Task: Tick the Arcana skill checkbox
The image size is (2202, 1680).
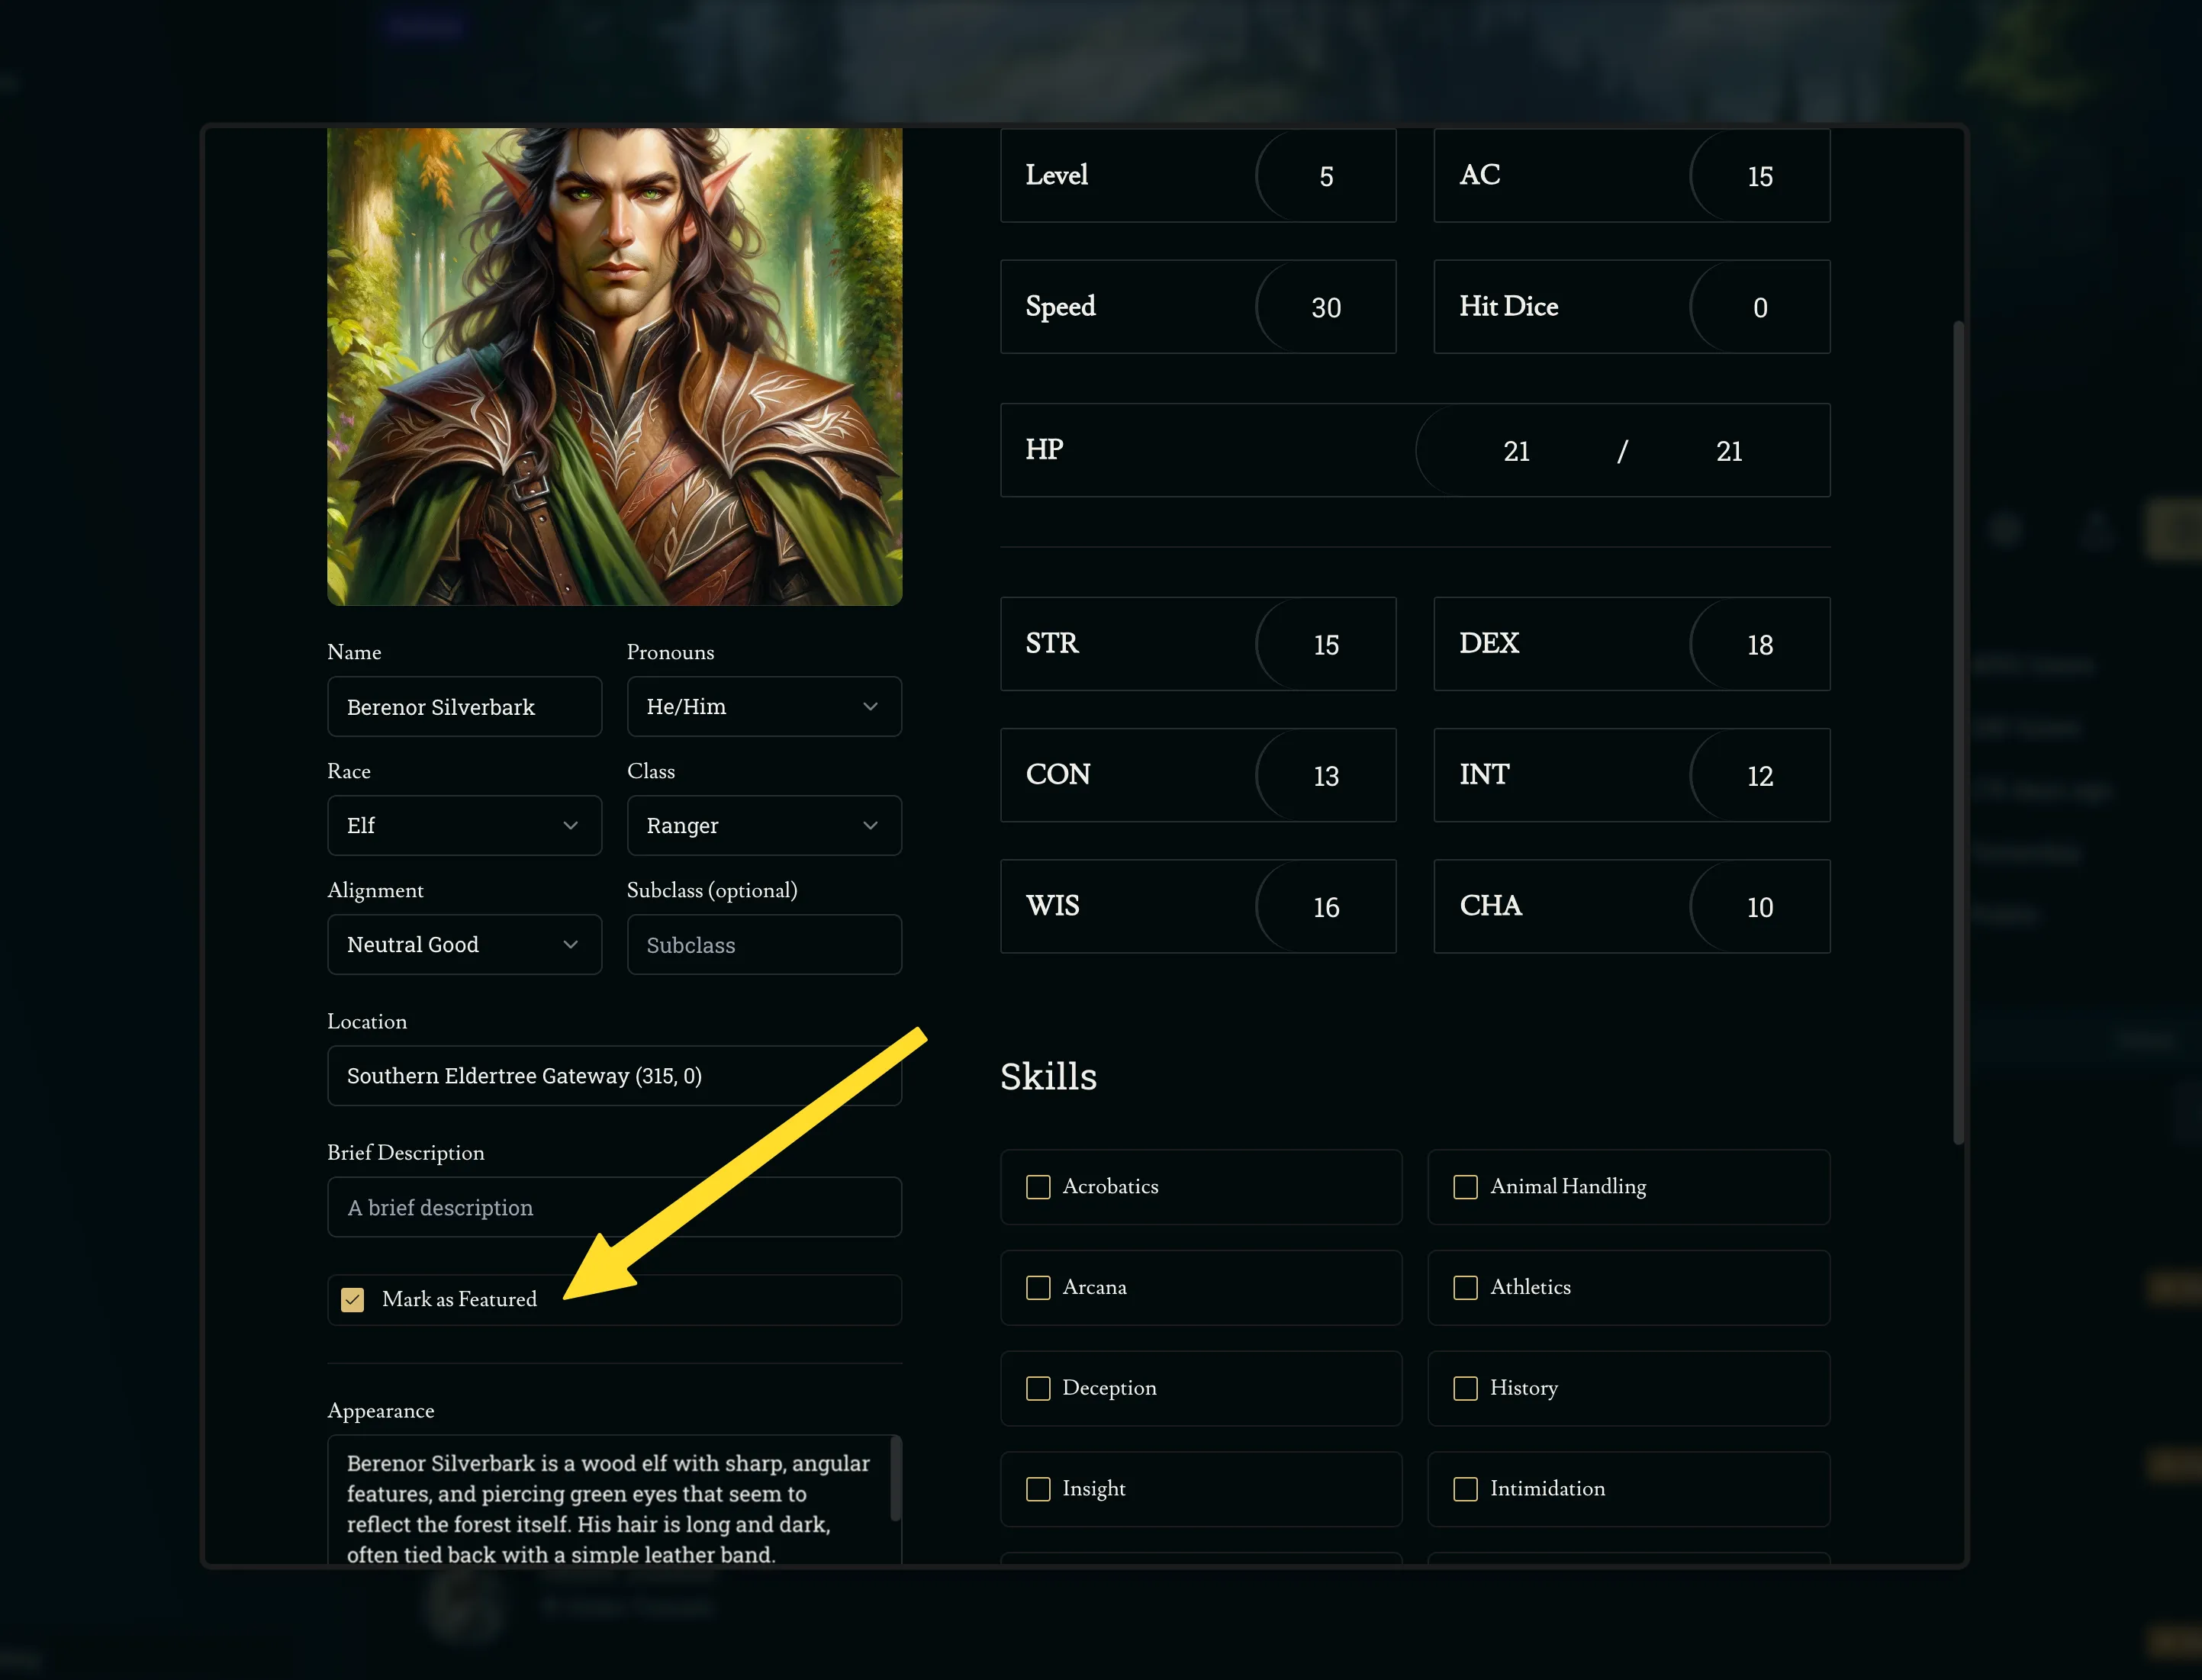Action: (1038, 1287)
